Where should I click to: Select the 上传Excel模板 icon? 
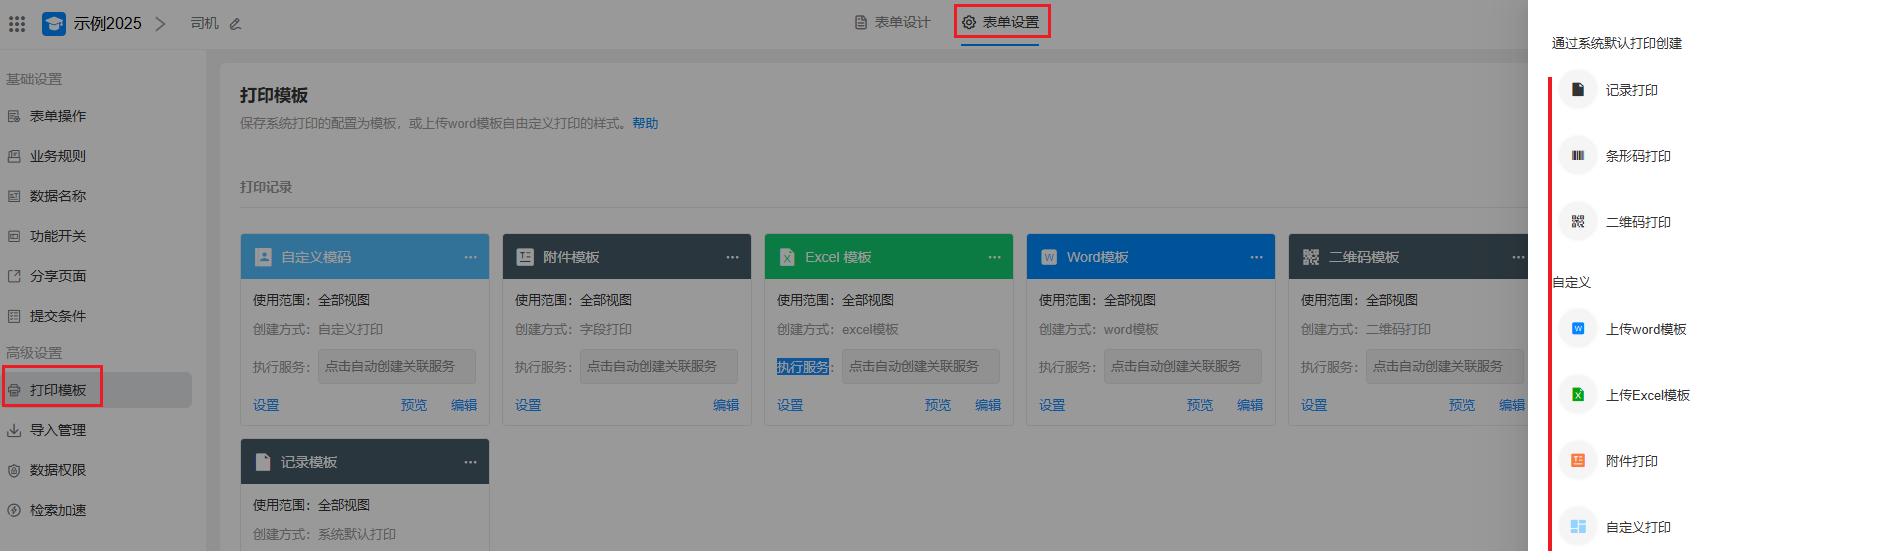1577,395
